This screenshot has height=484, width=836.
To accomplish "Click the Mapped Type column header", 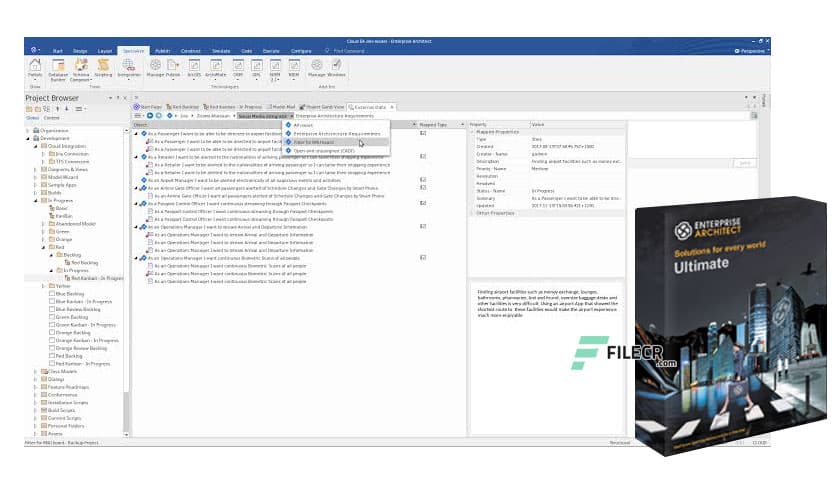I will (x=441, y=125).
